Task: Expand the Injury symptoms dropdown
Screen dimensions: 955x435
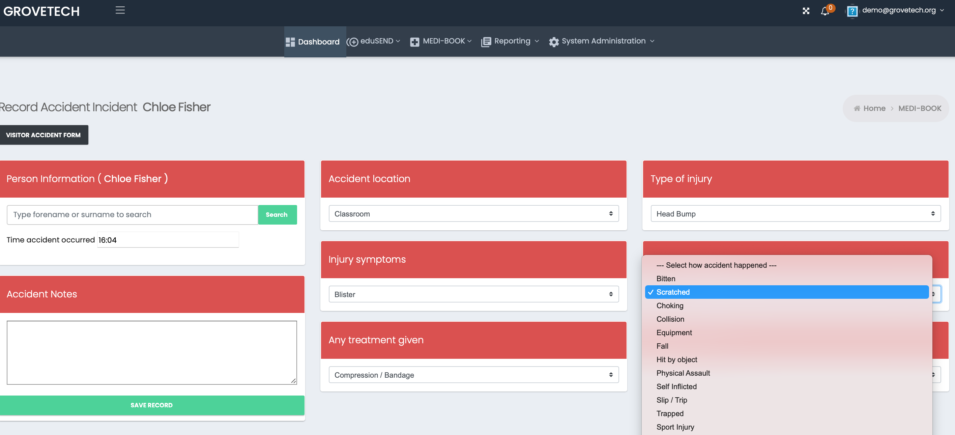Action: point(473,294)
